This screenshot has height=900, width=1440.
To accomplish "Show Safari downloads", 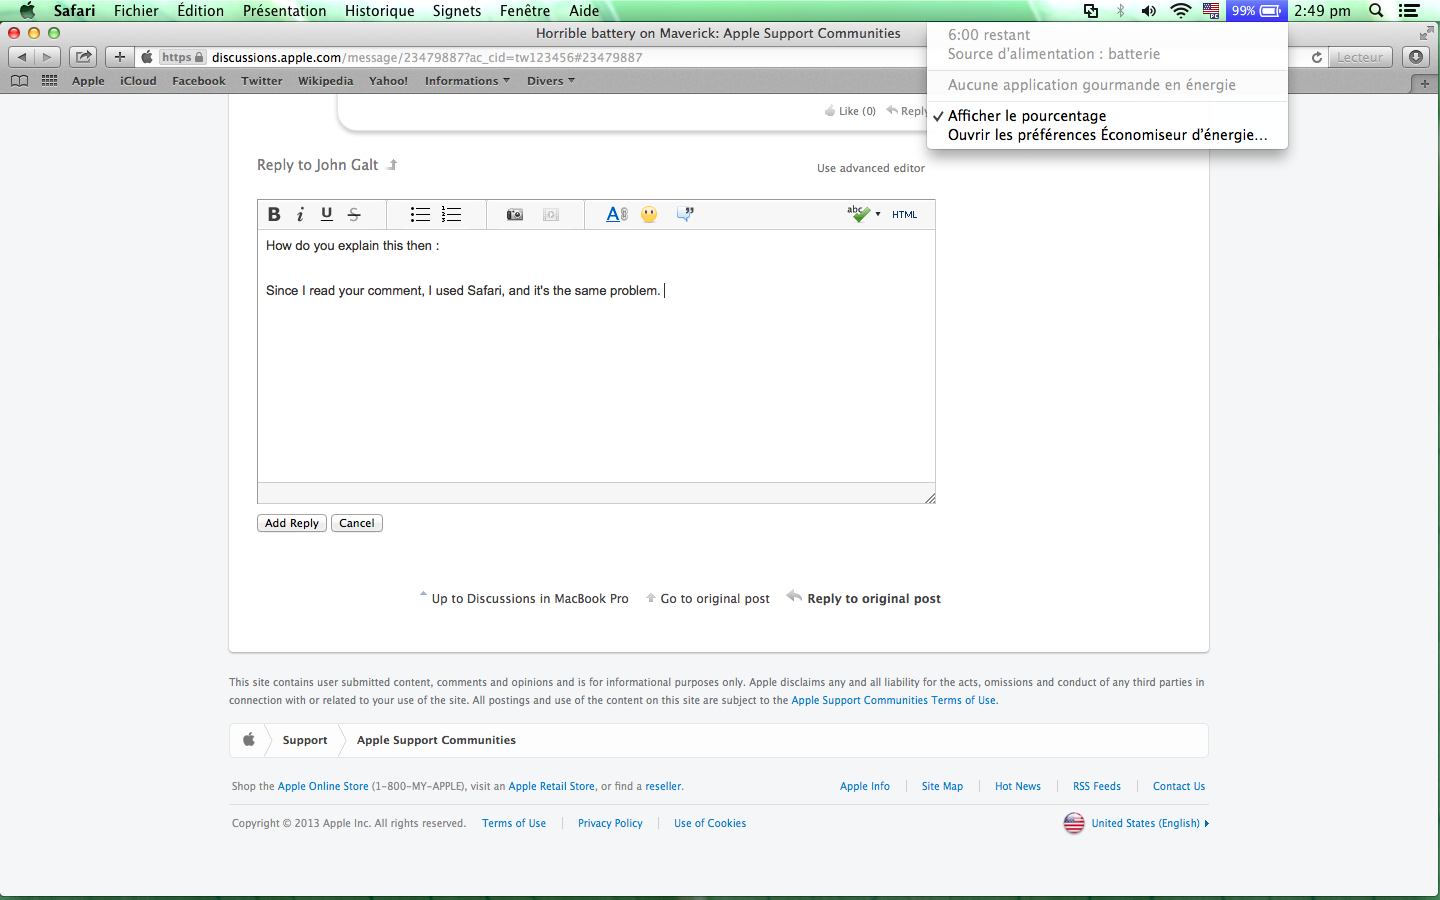I will point(1416,57).
